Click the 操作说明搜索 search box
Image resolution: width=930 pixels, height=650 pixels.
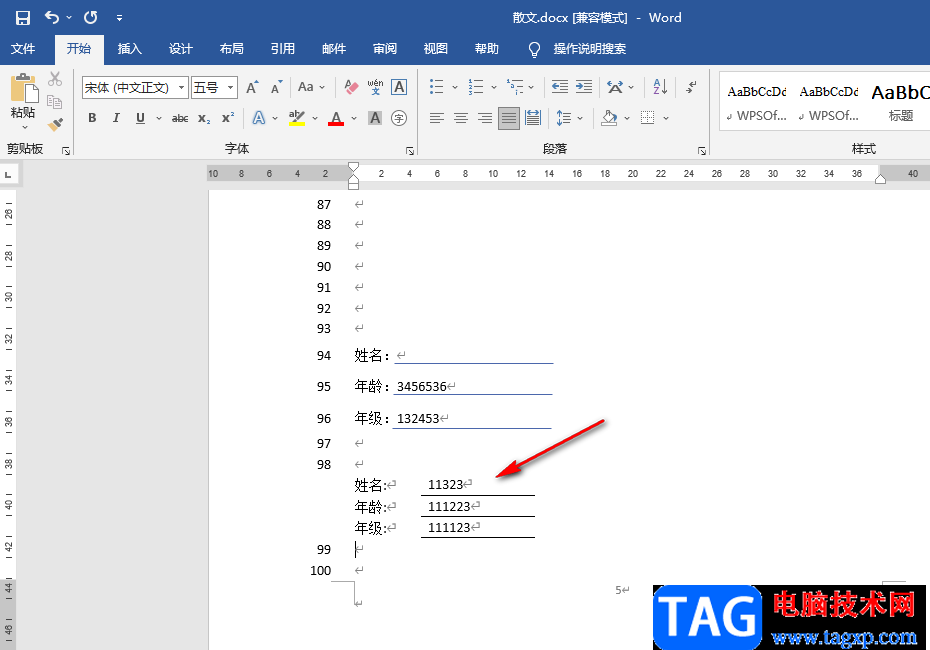point(589,49)
